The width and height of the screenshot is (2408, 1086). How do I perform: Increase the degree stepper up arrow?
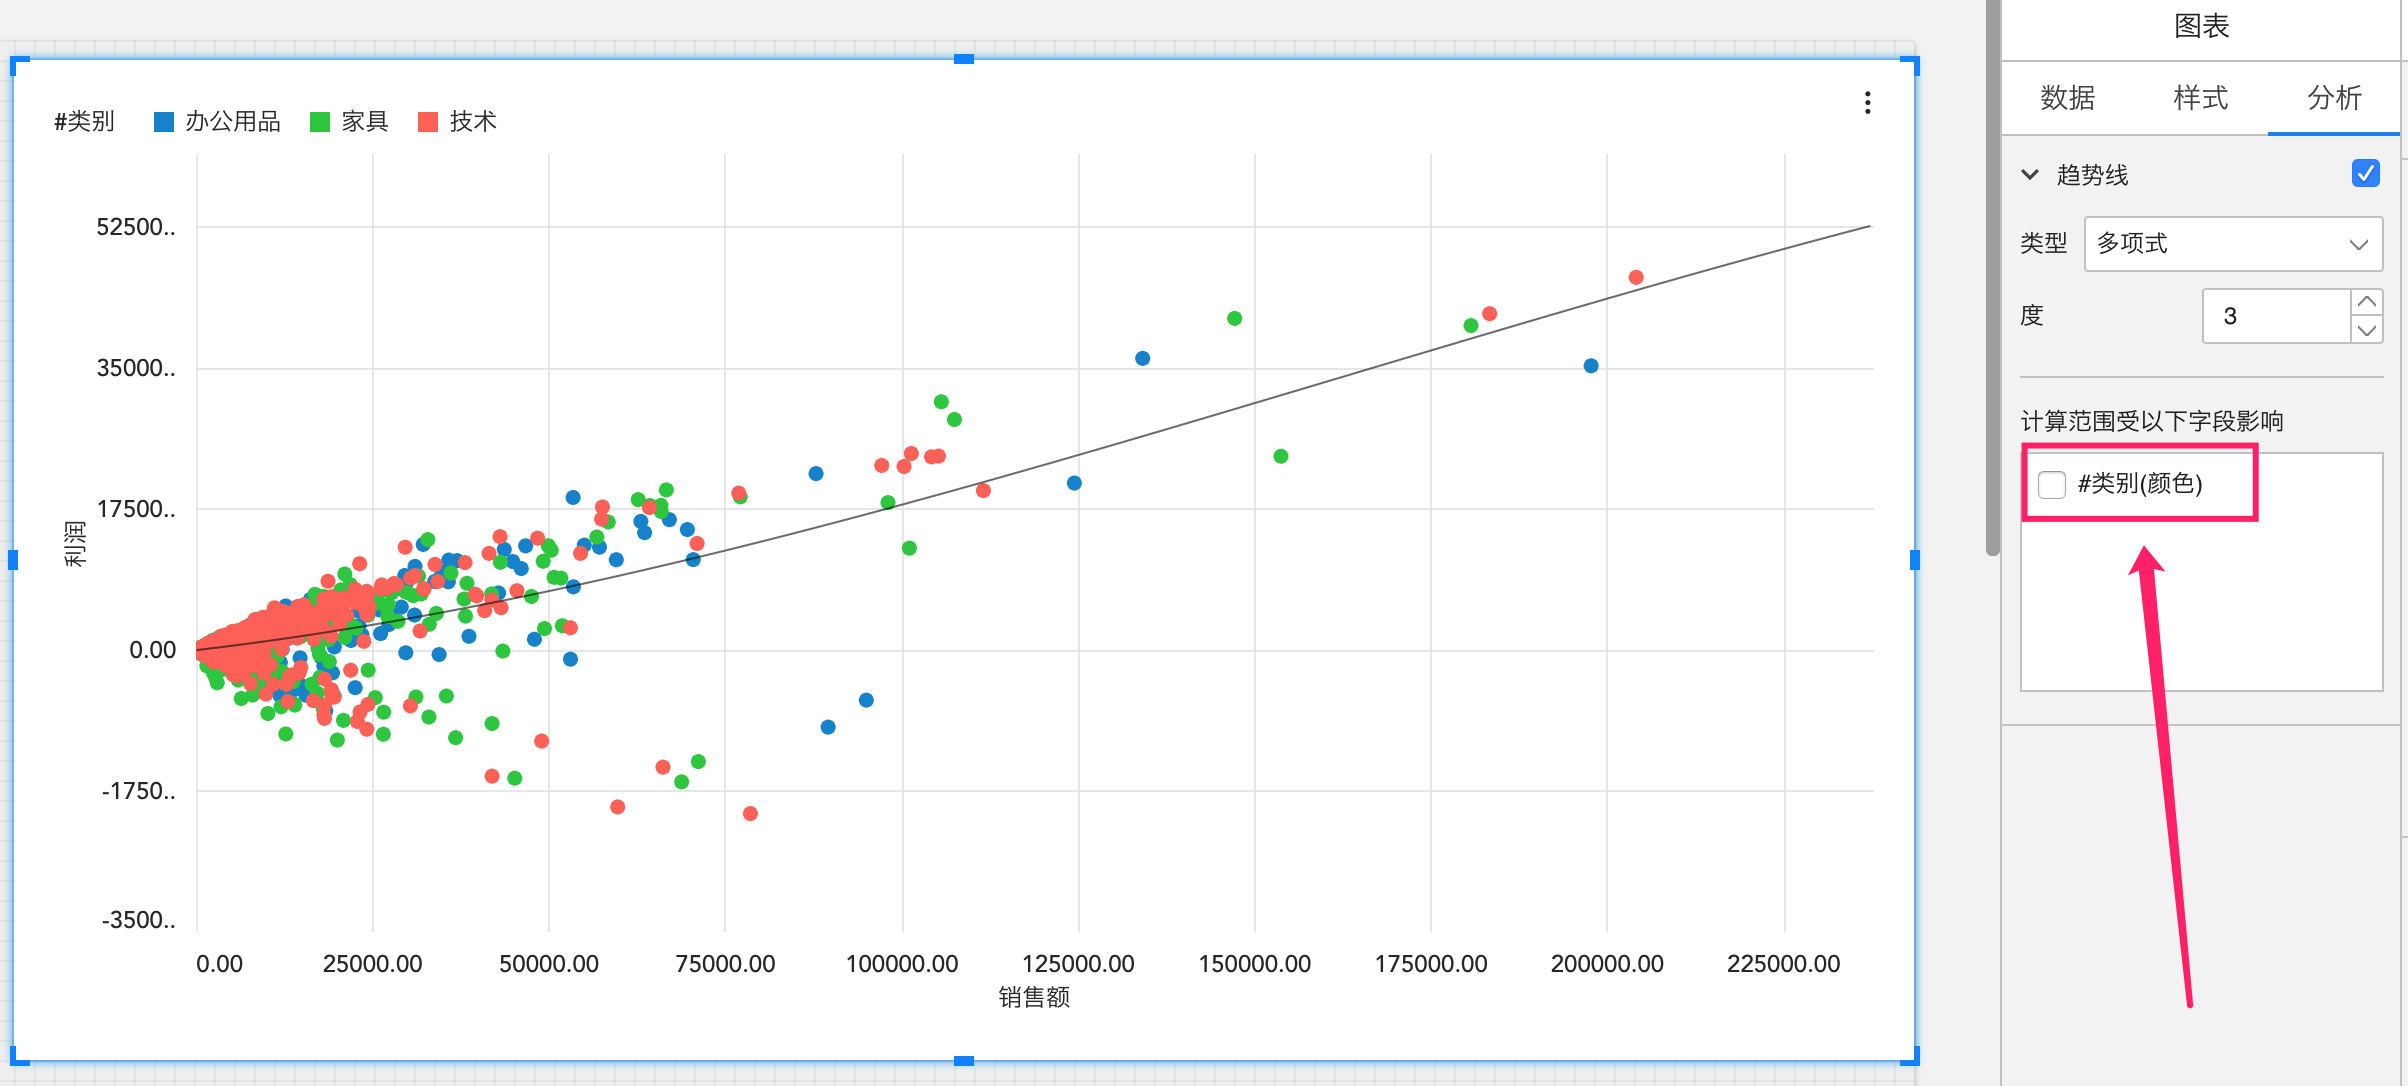(x=2366, y=302)
